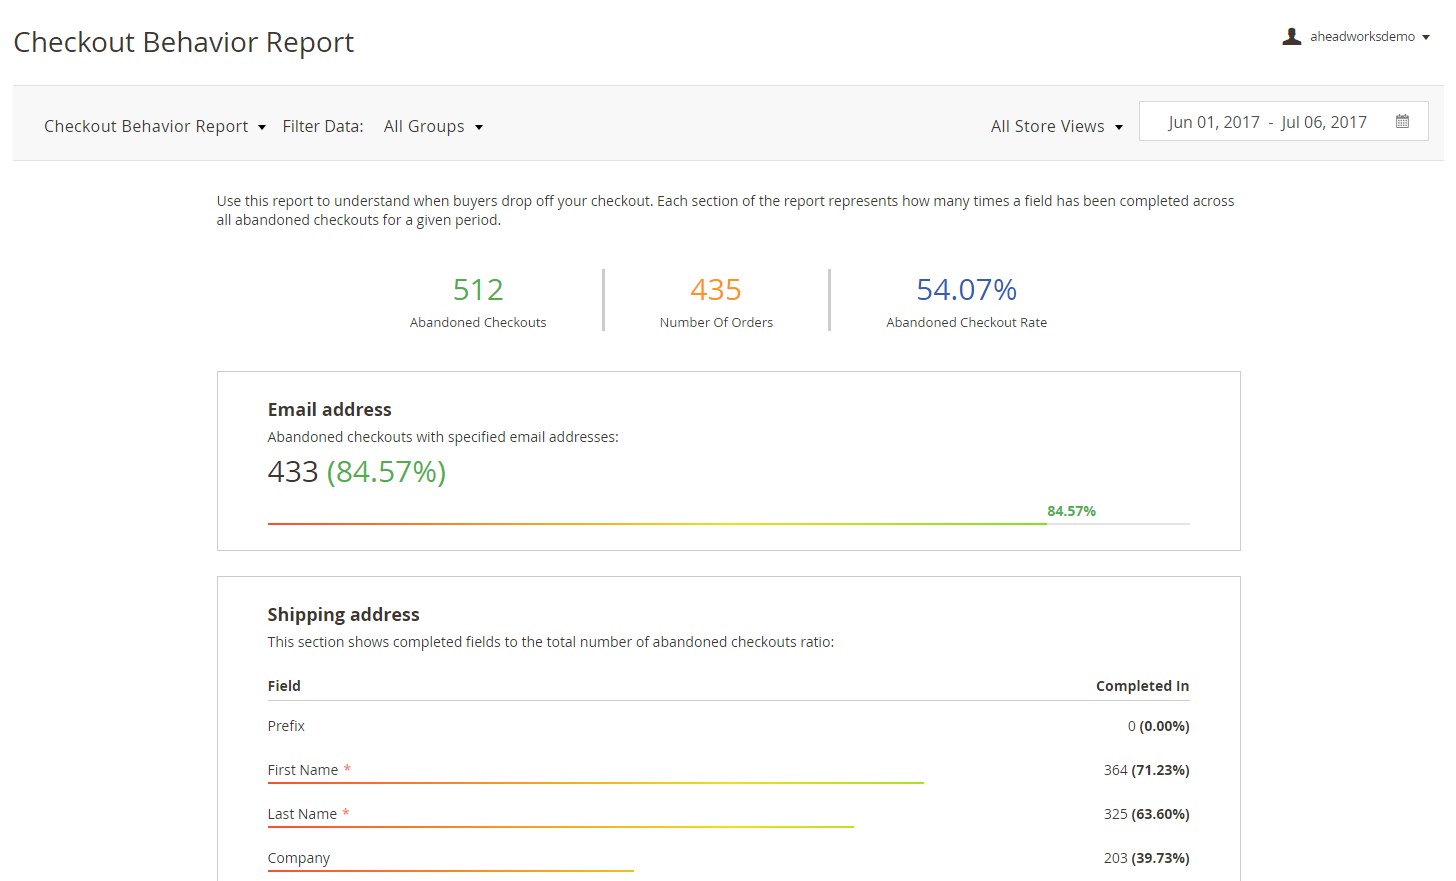Screen dimensions: 1456x881
Task: Click the Email address section heading
Action: (x=329, y=410)
